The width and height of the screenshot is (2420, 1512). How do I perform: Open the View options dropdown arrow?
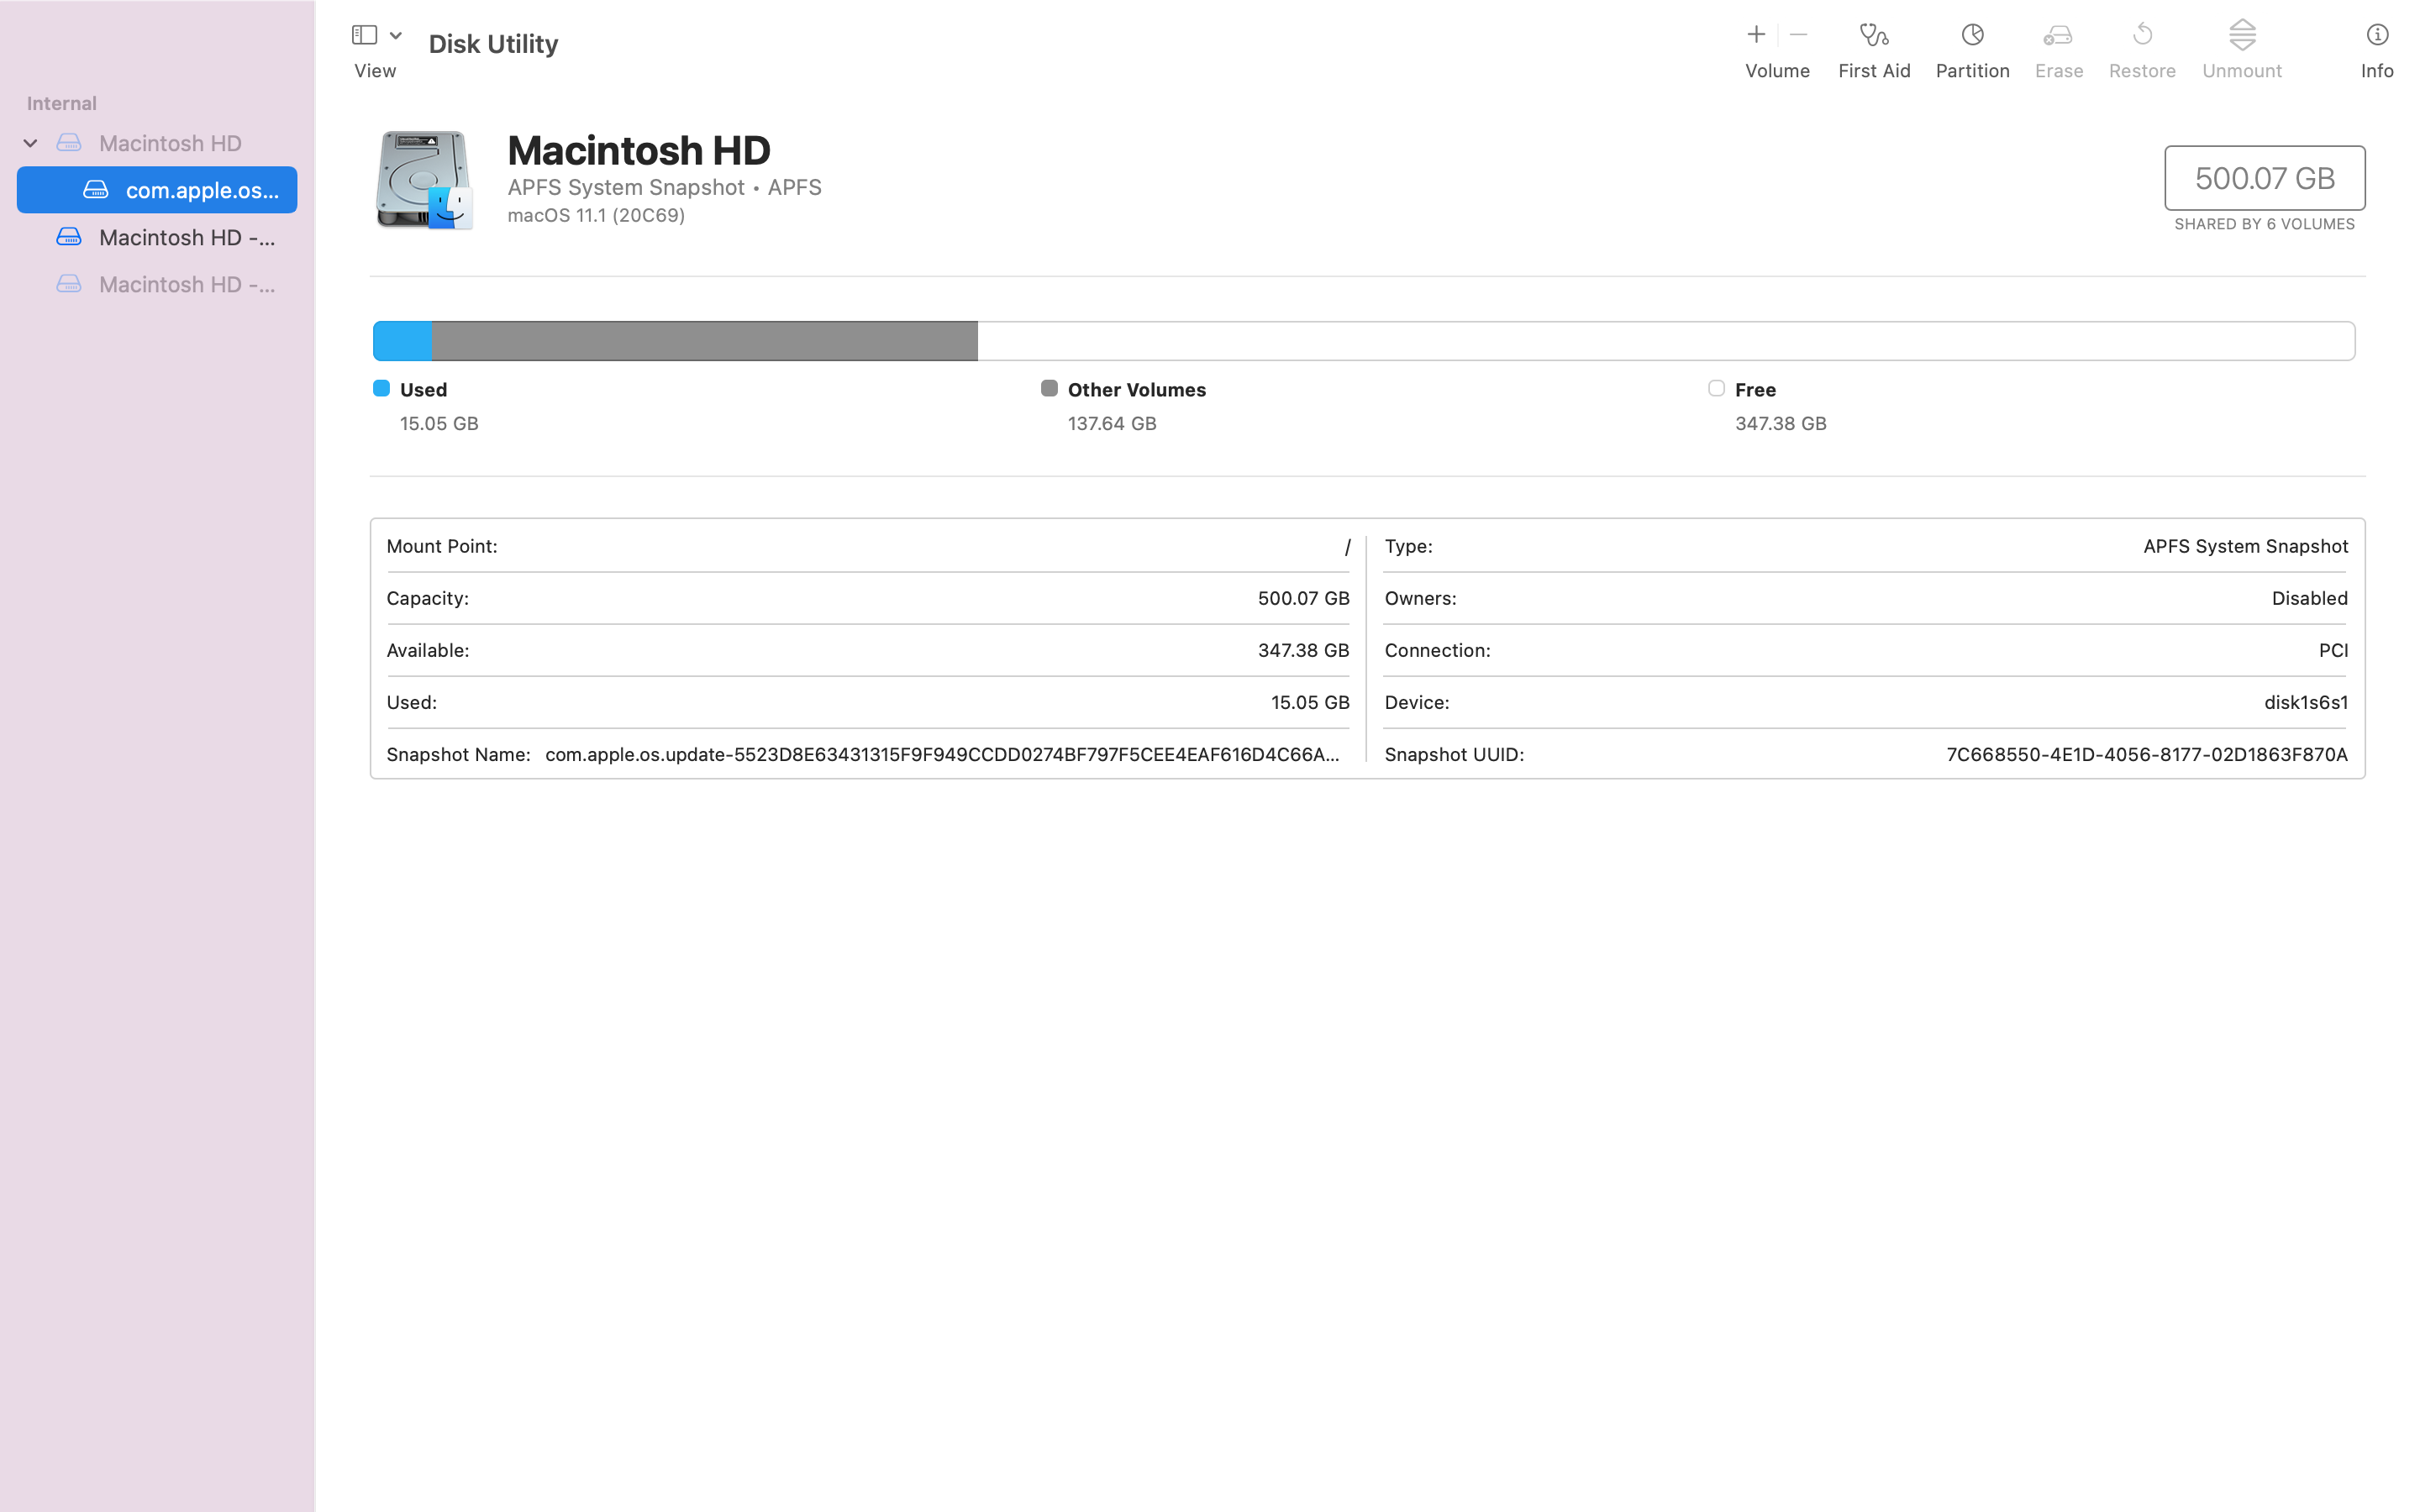[x=396, y=35]
